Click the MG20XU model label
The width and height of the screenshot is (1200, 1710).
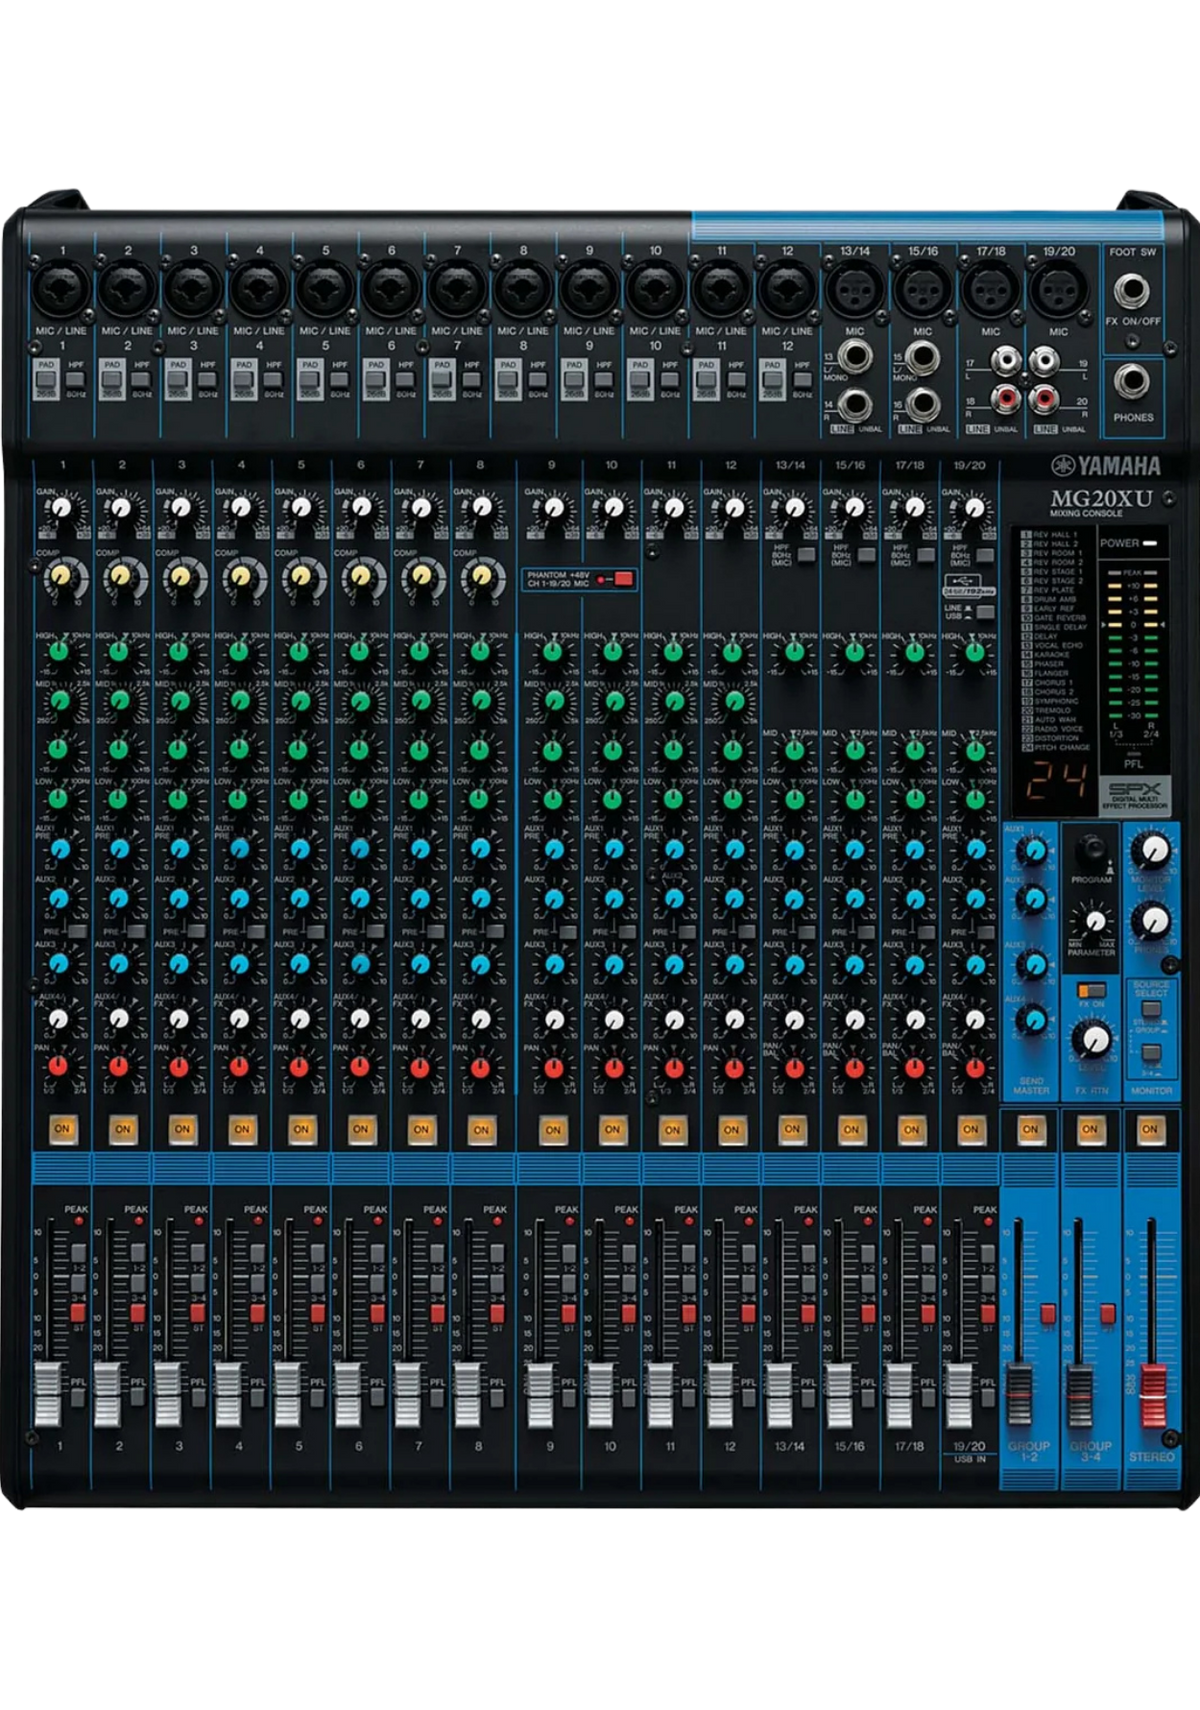pos(1100,497)
